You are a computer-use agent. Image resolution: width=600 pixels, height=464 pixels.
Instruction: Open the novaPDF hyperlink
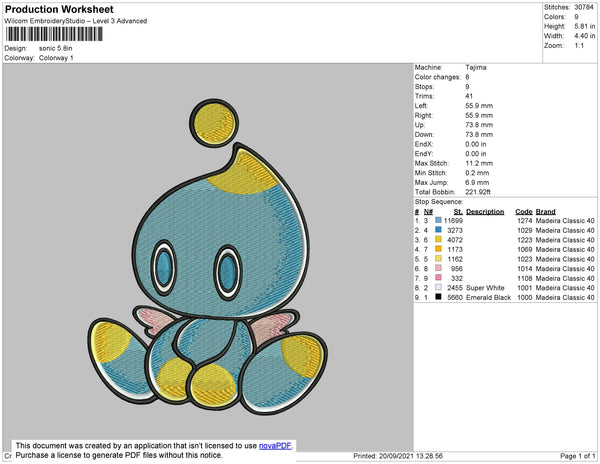tap(275, 446)
